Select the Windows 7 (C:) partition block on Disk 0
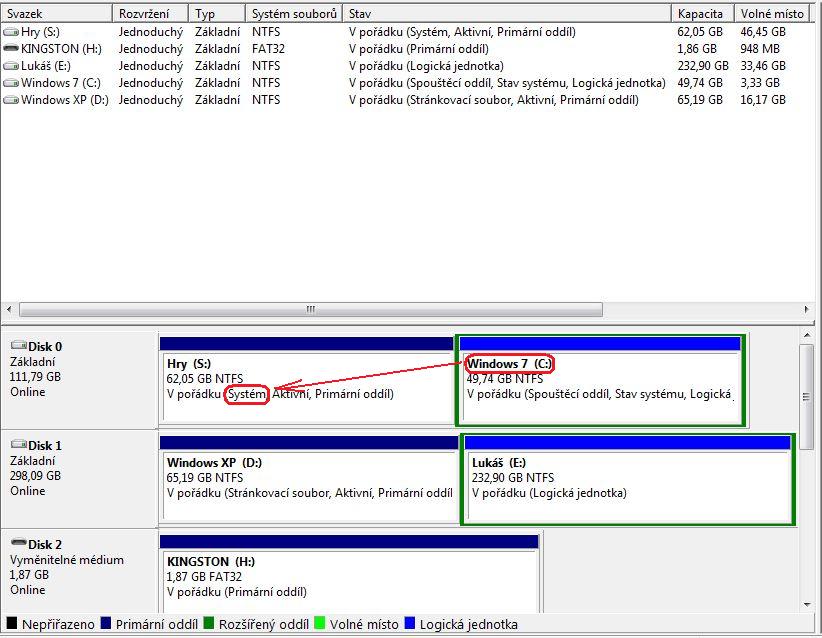This screenshot has width=822, height=638. (x=601, y=380)
